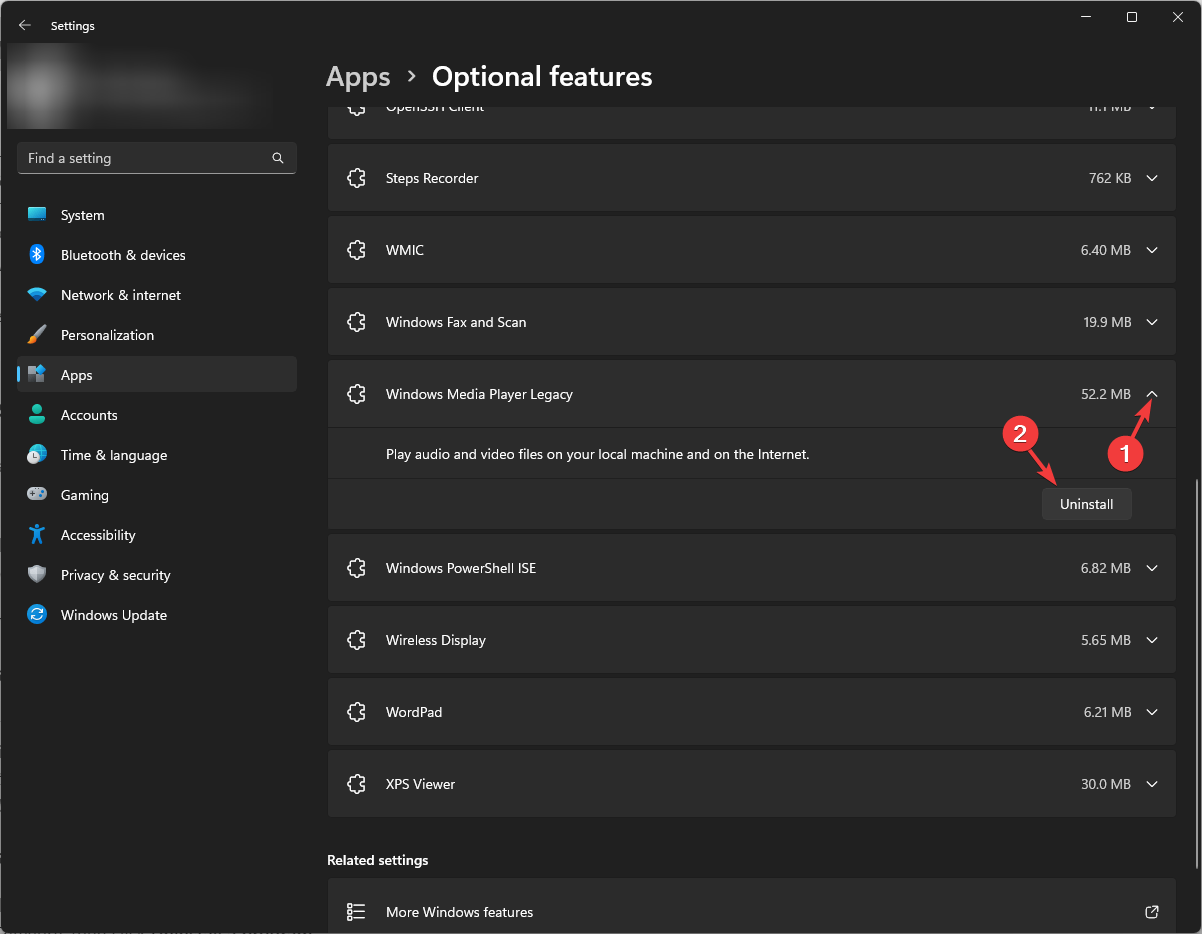Click the search magnifier icon in Find a setting

click(278, 158)
